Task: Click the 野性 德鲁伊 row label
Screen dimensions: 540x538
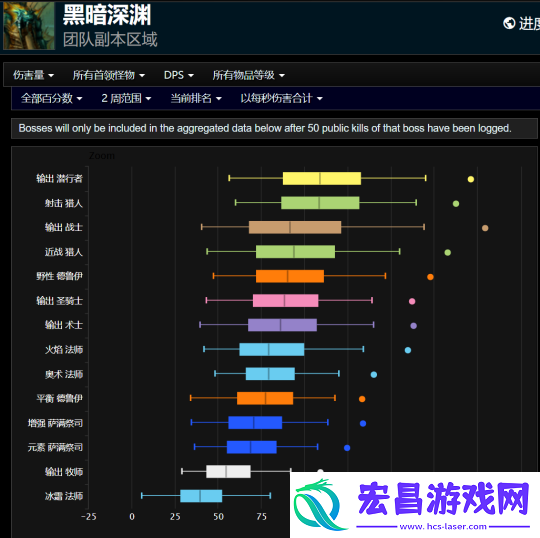Action: point(60,276)
